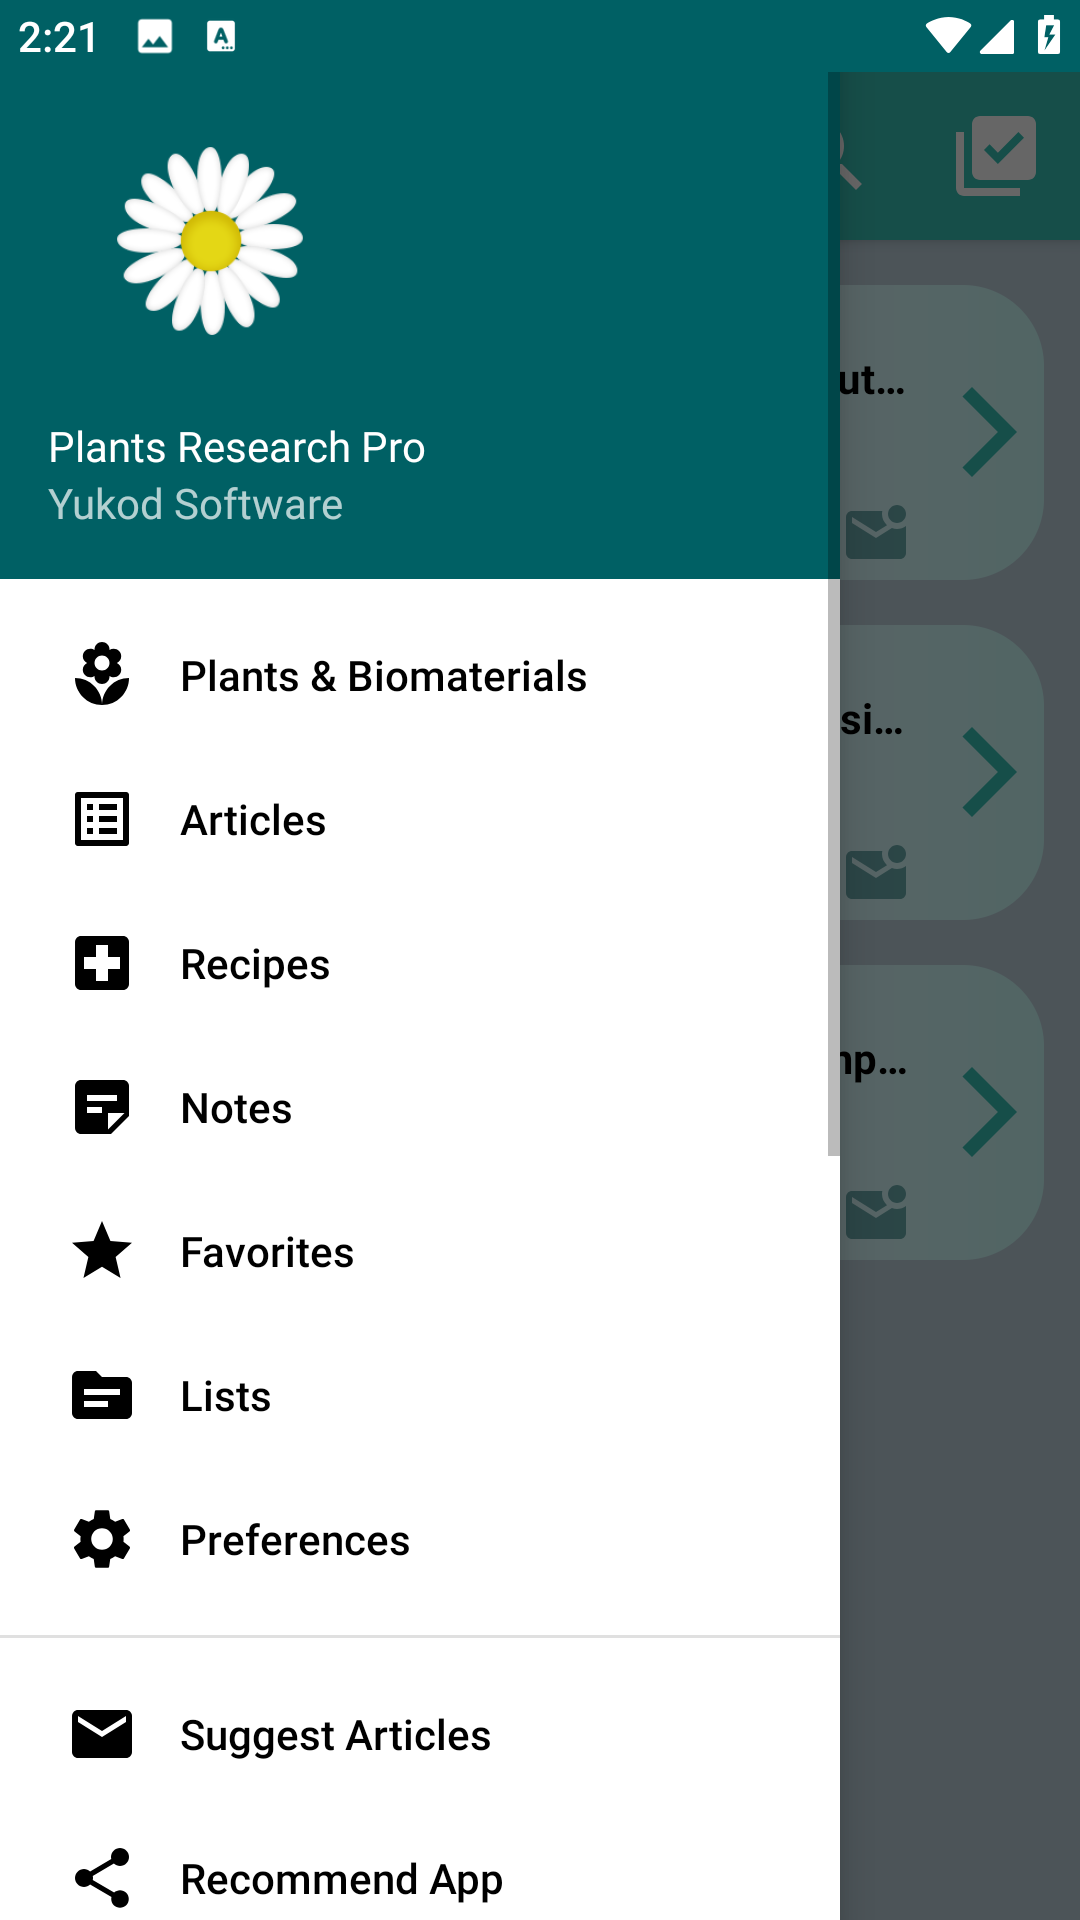Tap Suggest Articles link

click(335, 1736)
